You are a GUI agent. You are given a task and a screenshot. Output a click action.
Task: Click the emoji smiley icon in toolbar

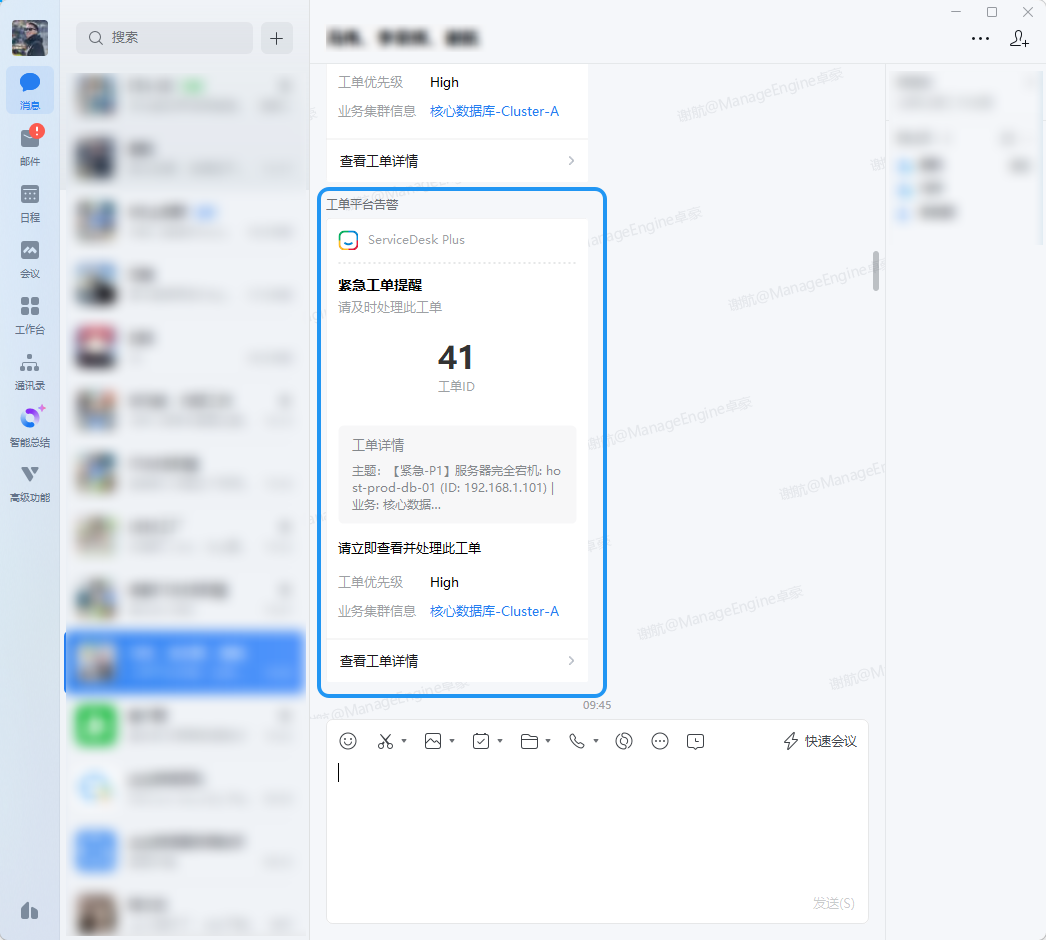tap(348, 741)
